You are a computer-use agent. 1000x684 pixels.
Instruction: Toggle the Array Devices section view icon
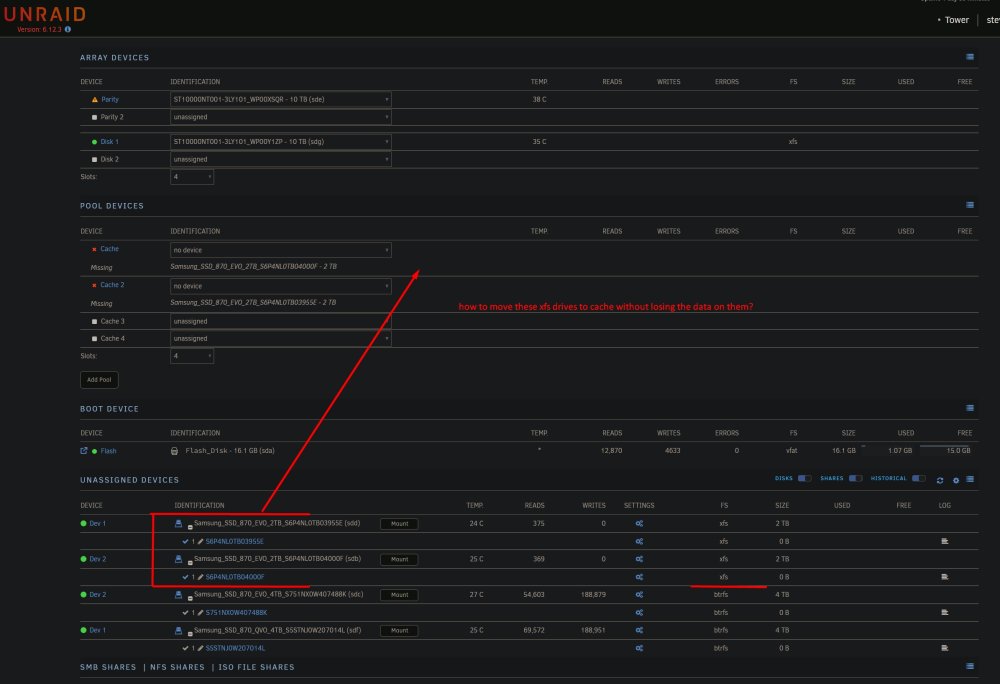tap(969, 57)
